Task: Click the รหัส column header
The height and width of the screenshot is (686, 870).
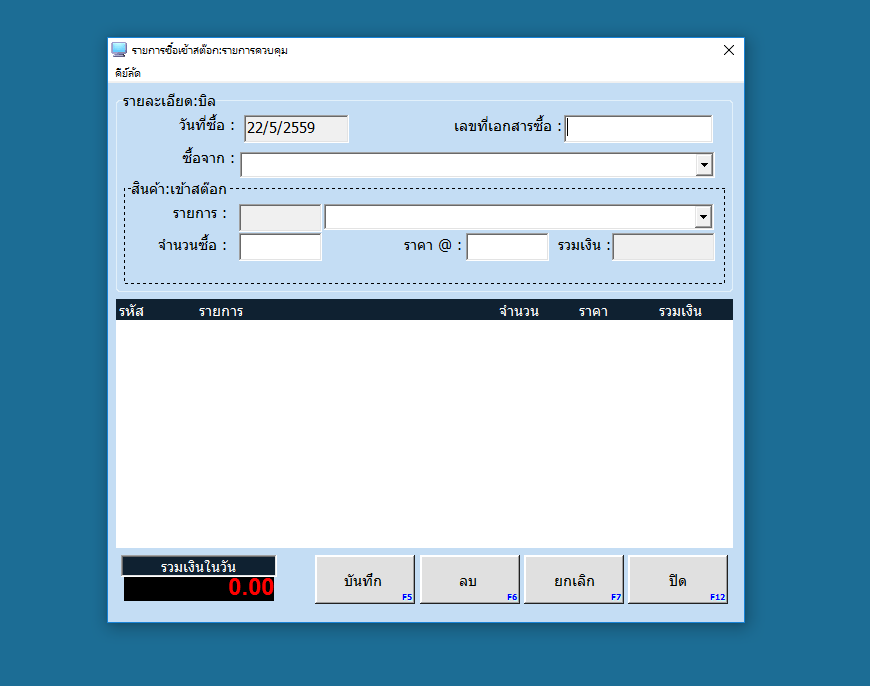Action: coord(131,311)
